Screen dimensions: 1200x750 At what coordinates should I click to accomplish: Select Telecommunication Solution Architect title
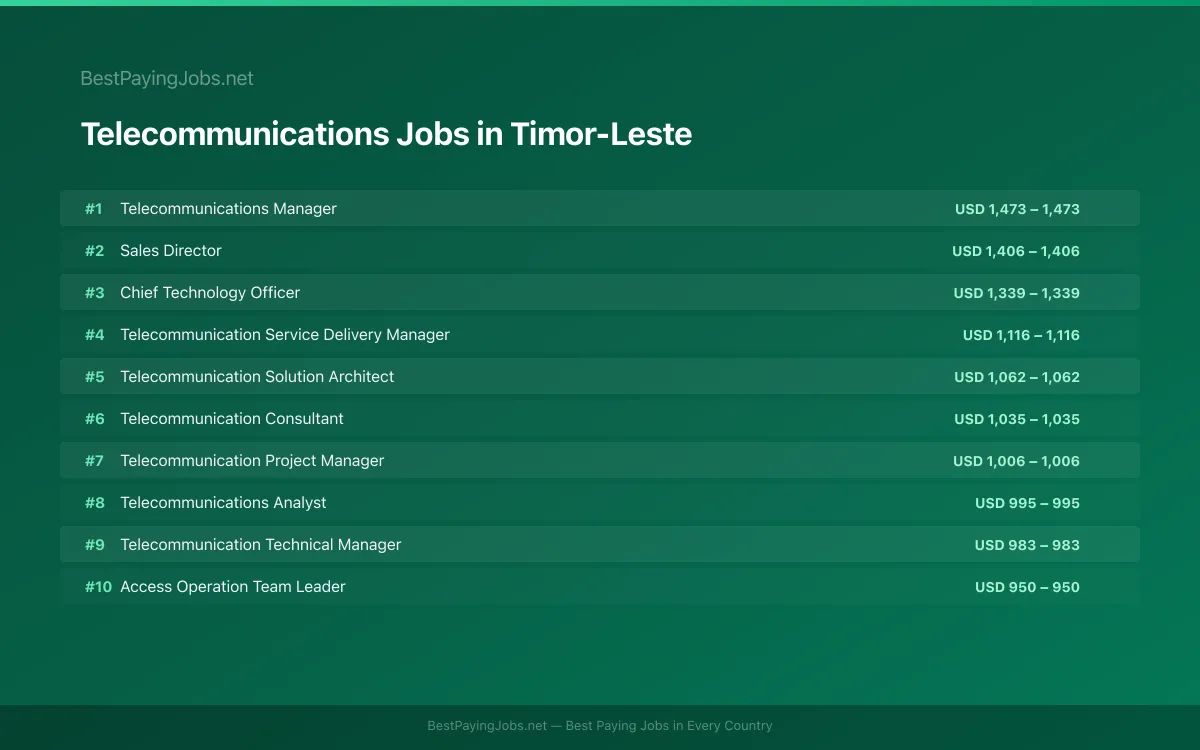(257, 377)
